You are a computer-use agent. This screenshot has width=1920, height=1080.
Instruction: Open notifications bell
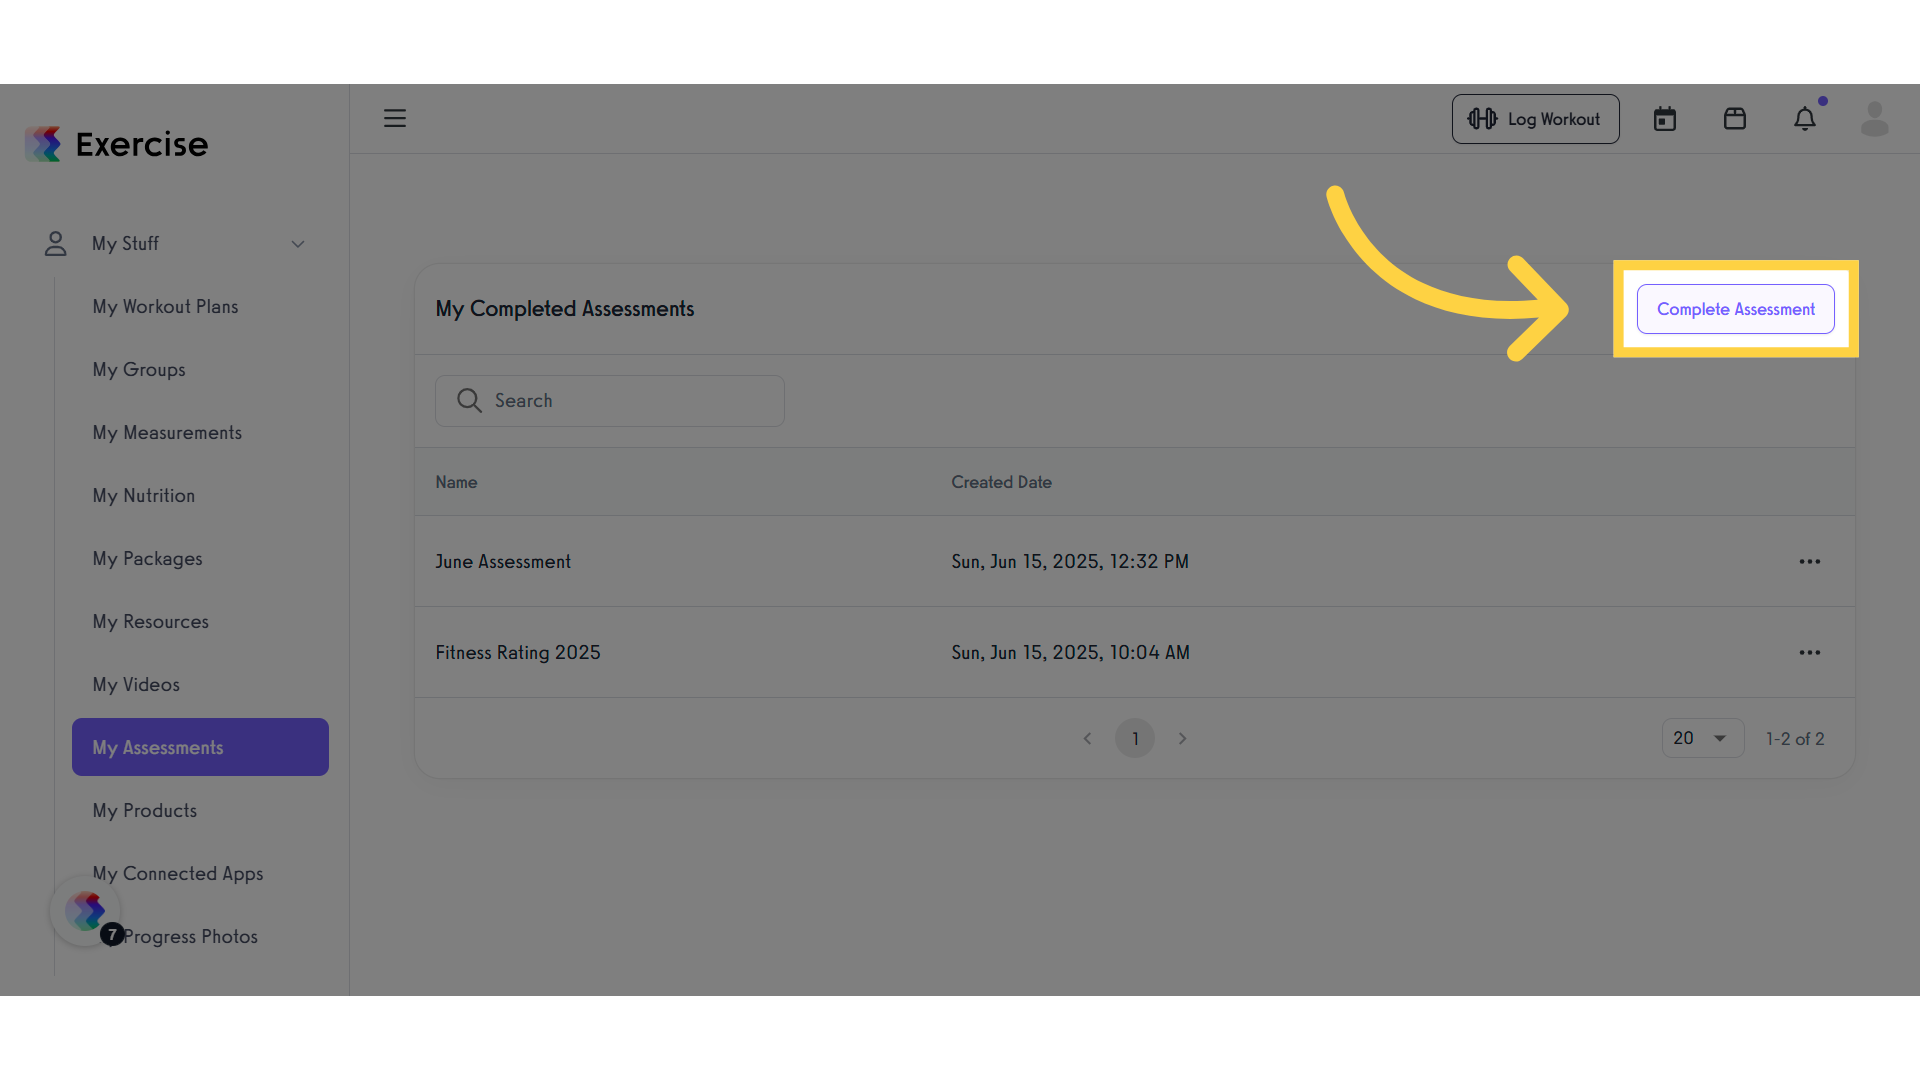coord(1805,119)
